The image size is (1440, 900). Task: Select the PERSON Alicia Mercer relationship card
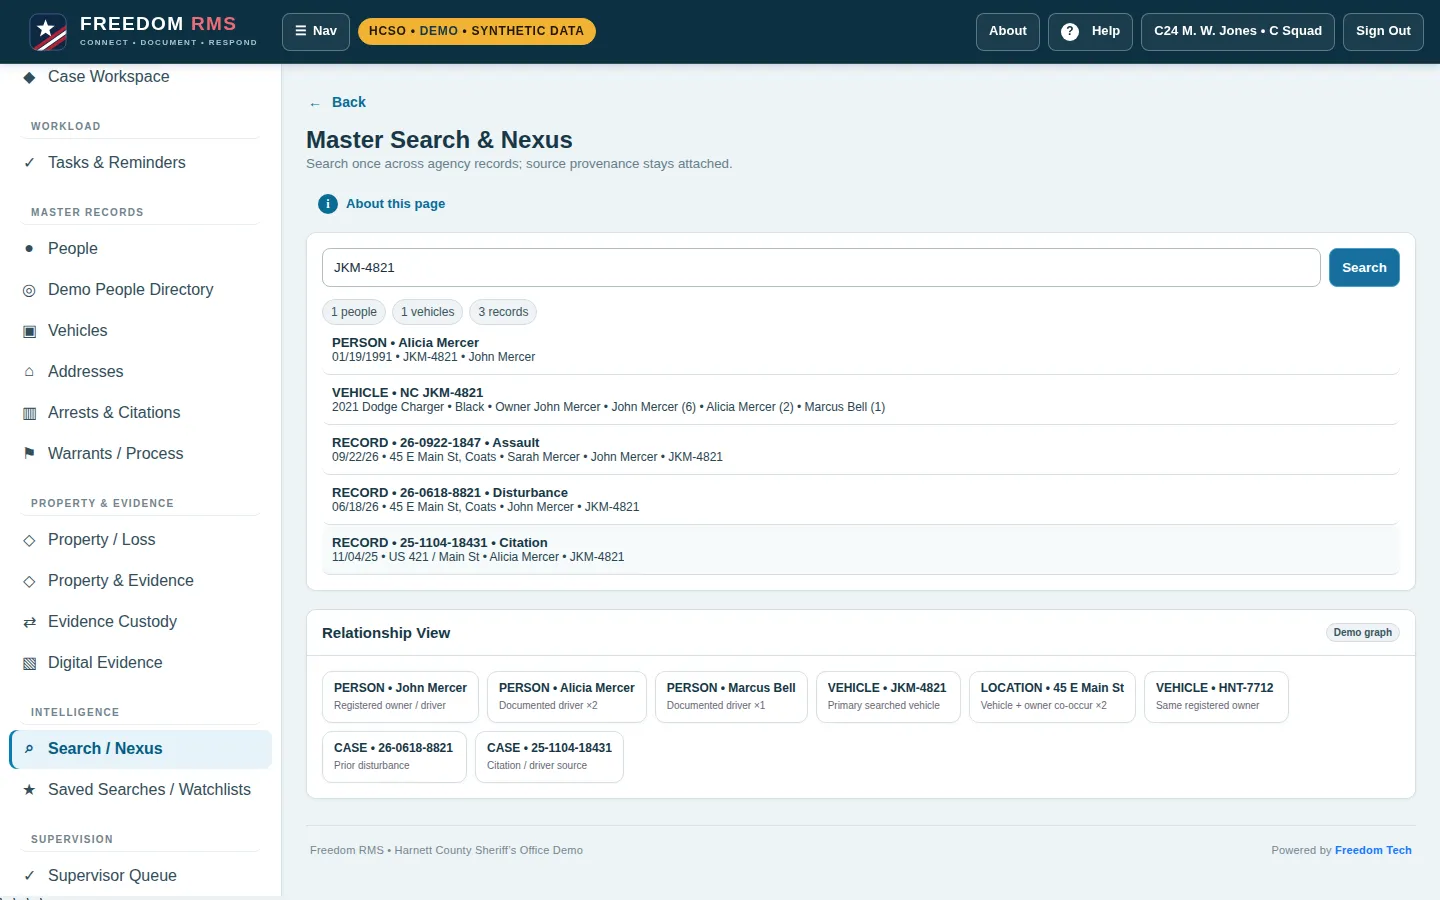[567, 697]
